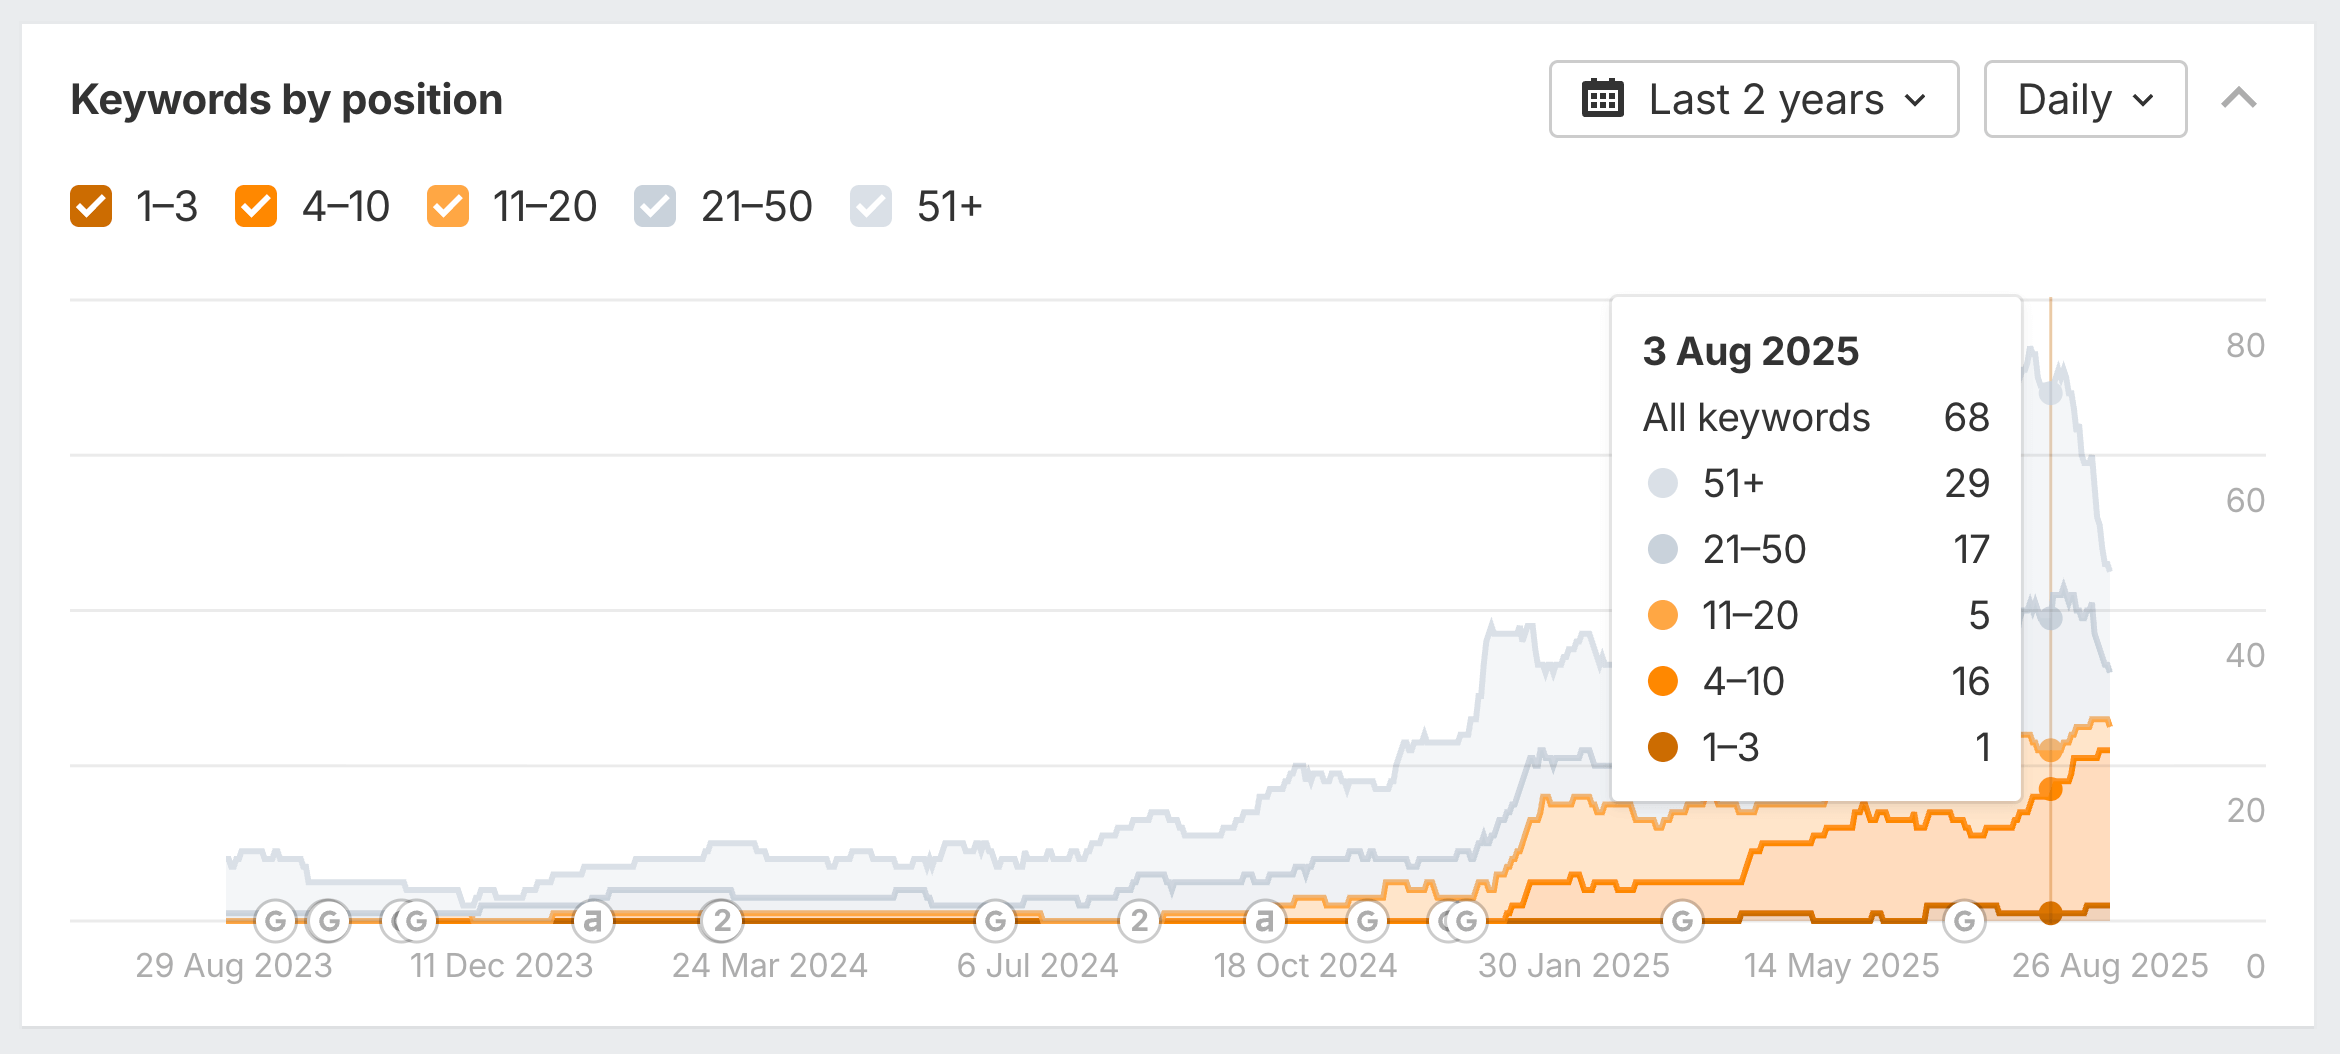This screenshot has width=2340, height=1054.
Task: Toggle the 4–10 position checkbox
Action: [256, 207]
